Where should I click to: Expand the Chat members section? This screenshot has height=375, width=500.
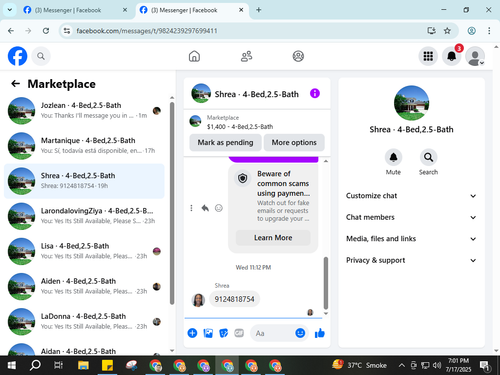click(x=411, y=217)
